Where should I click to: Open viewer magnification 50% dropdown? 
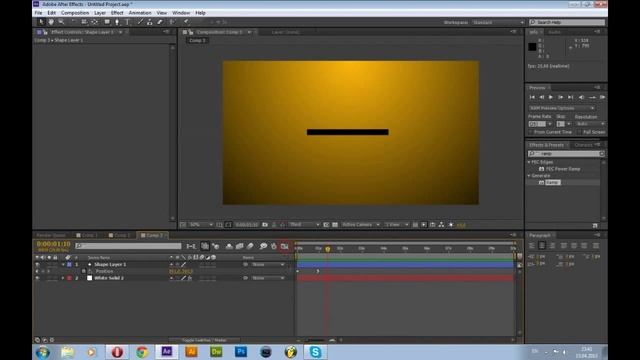click(201, 225)
